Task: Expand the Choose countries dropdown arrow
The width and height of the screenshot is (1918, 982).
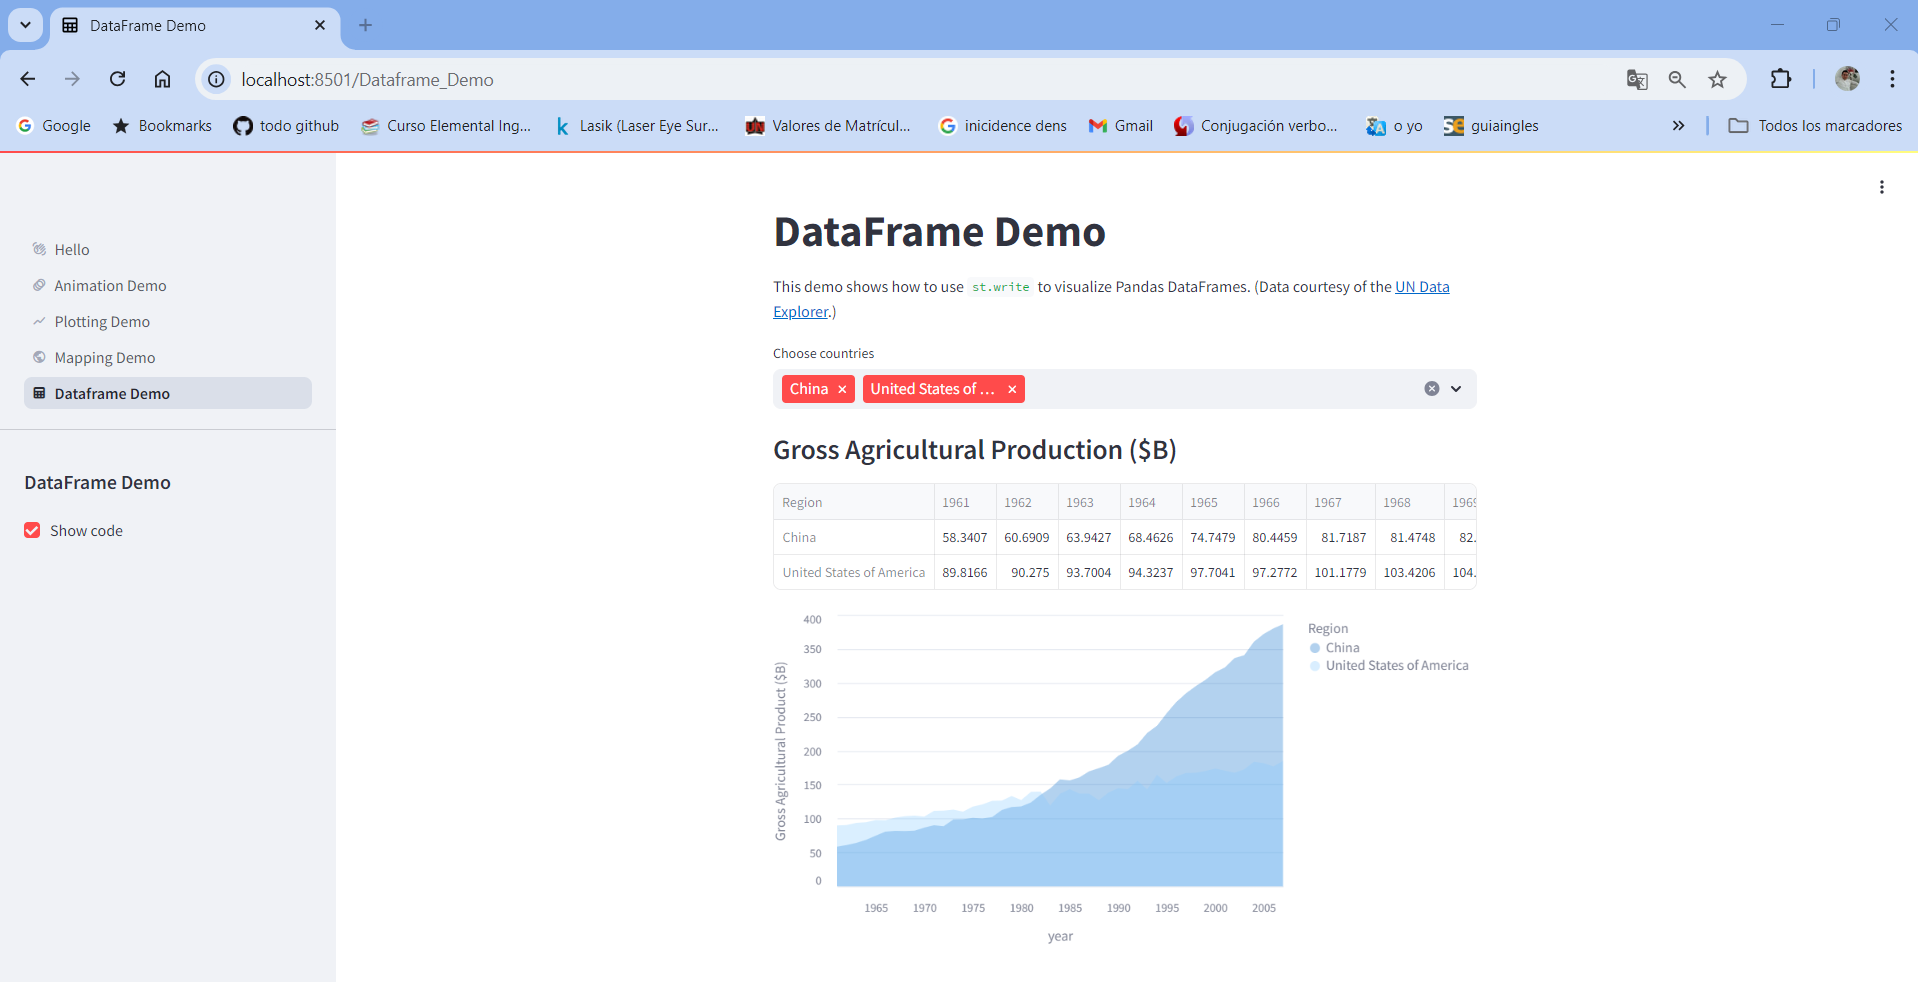Action: 1456,389
